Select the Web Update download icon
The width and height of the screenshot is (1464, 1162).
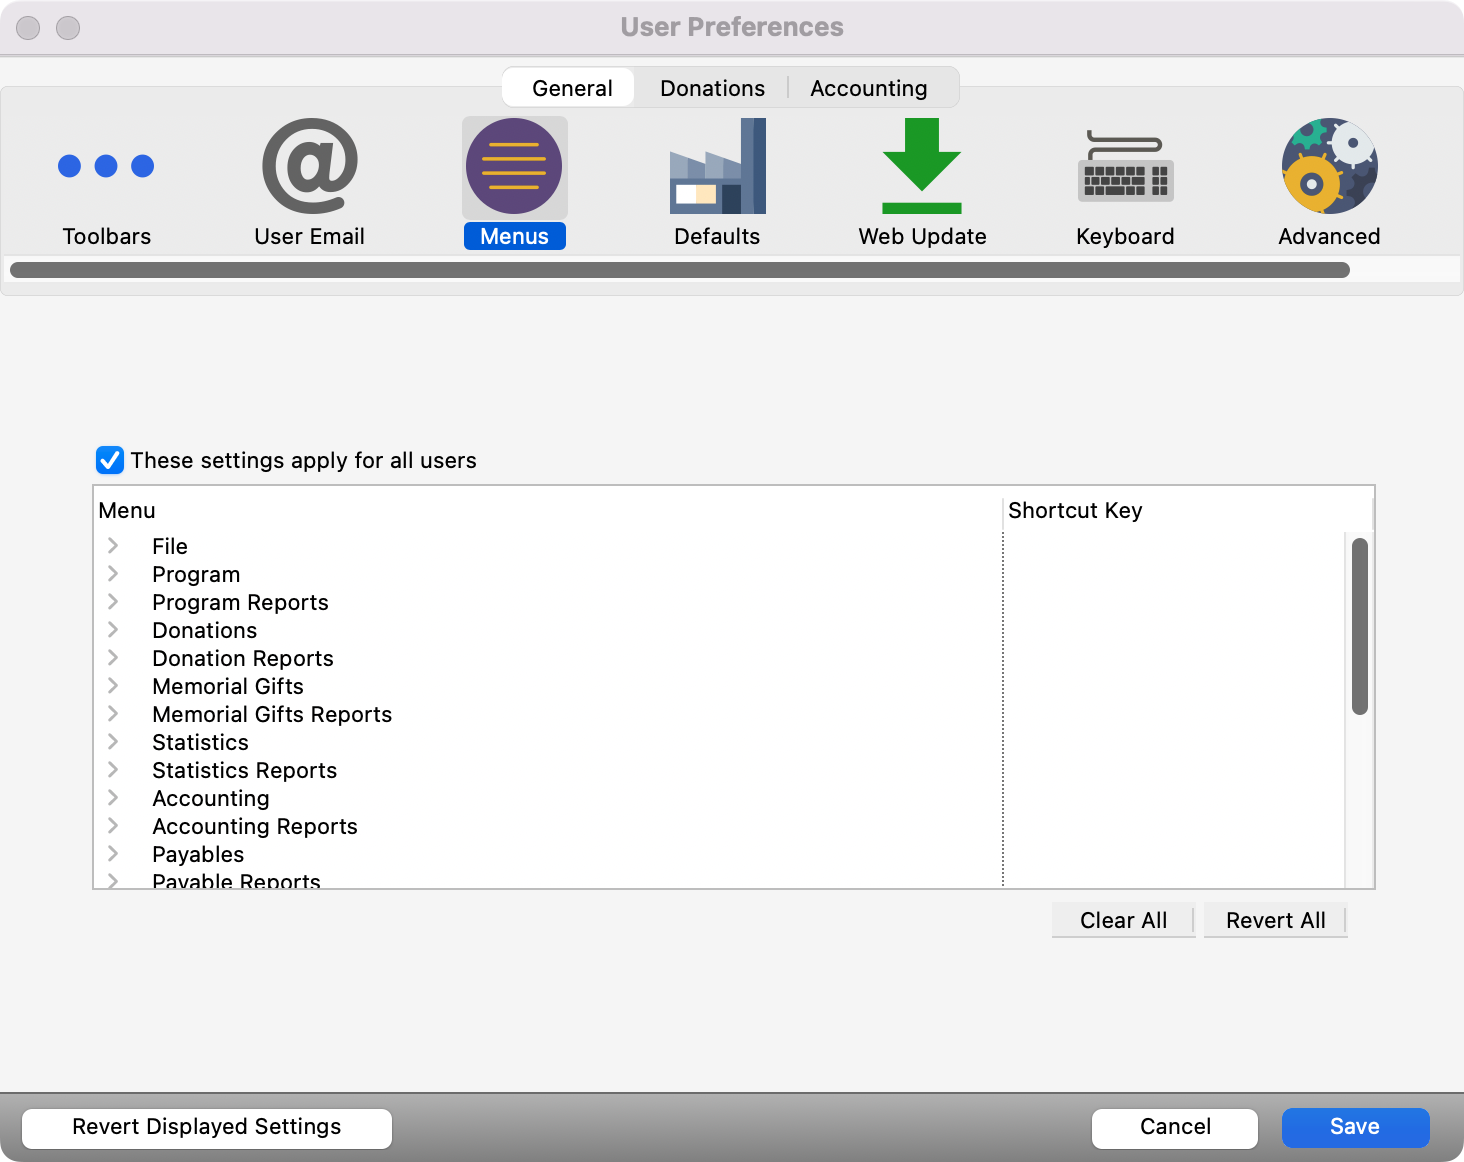[921, 167]
